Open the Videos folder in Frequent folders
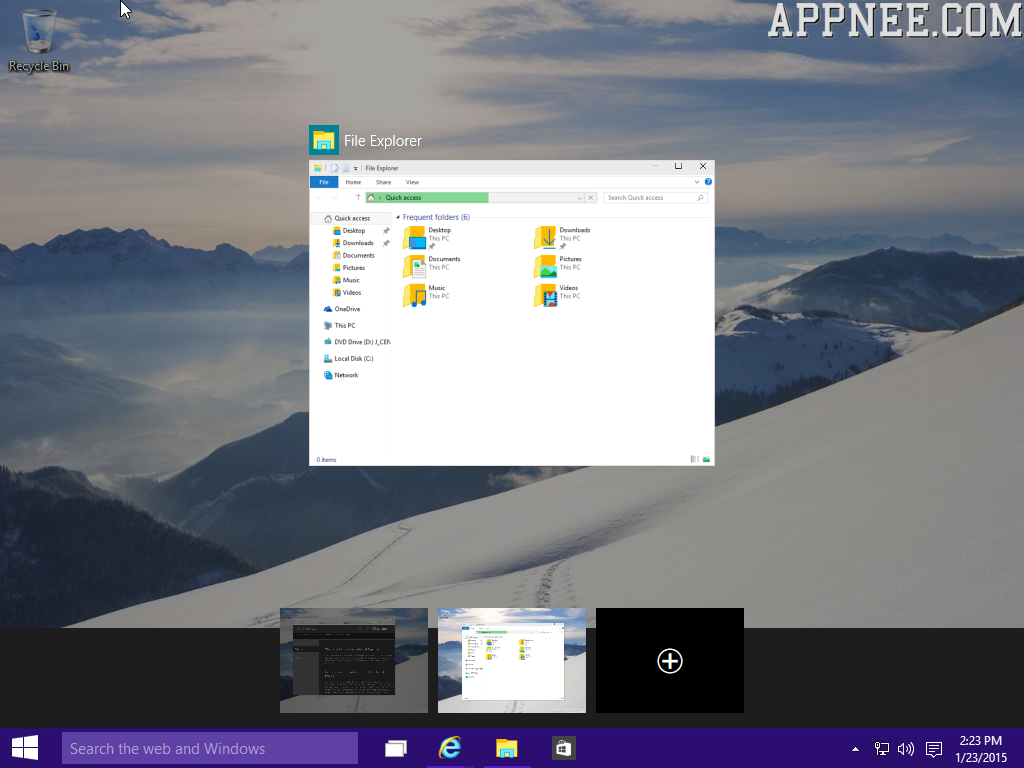Screen dimensions: 1024x768 (556, 295)
